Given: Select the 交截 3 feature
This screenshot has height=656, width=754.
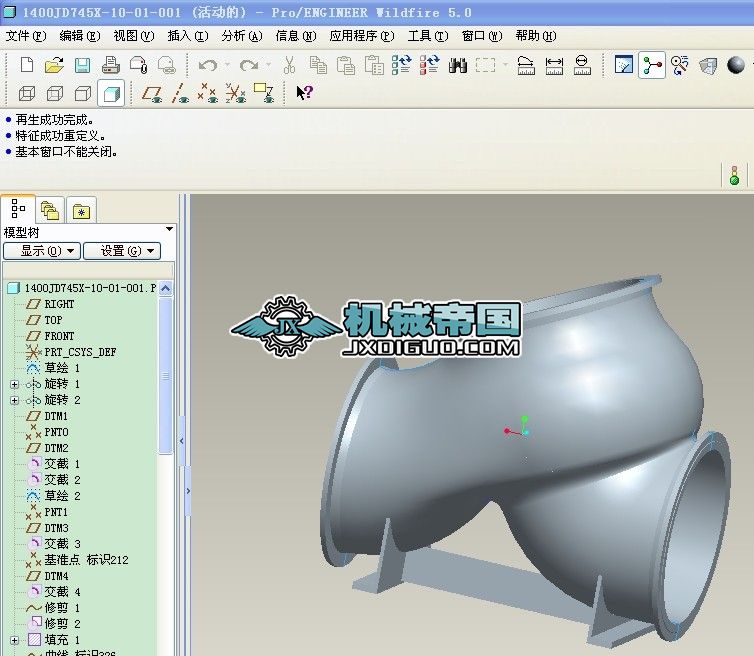Looking at the screenshot, I should coord(54,544).
